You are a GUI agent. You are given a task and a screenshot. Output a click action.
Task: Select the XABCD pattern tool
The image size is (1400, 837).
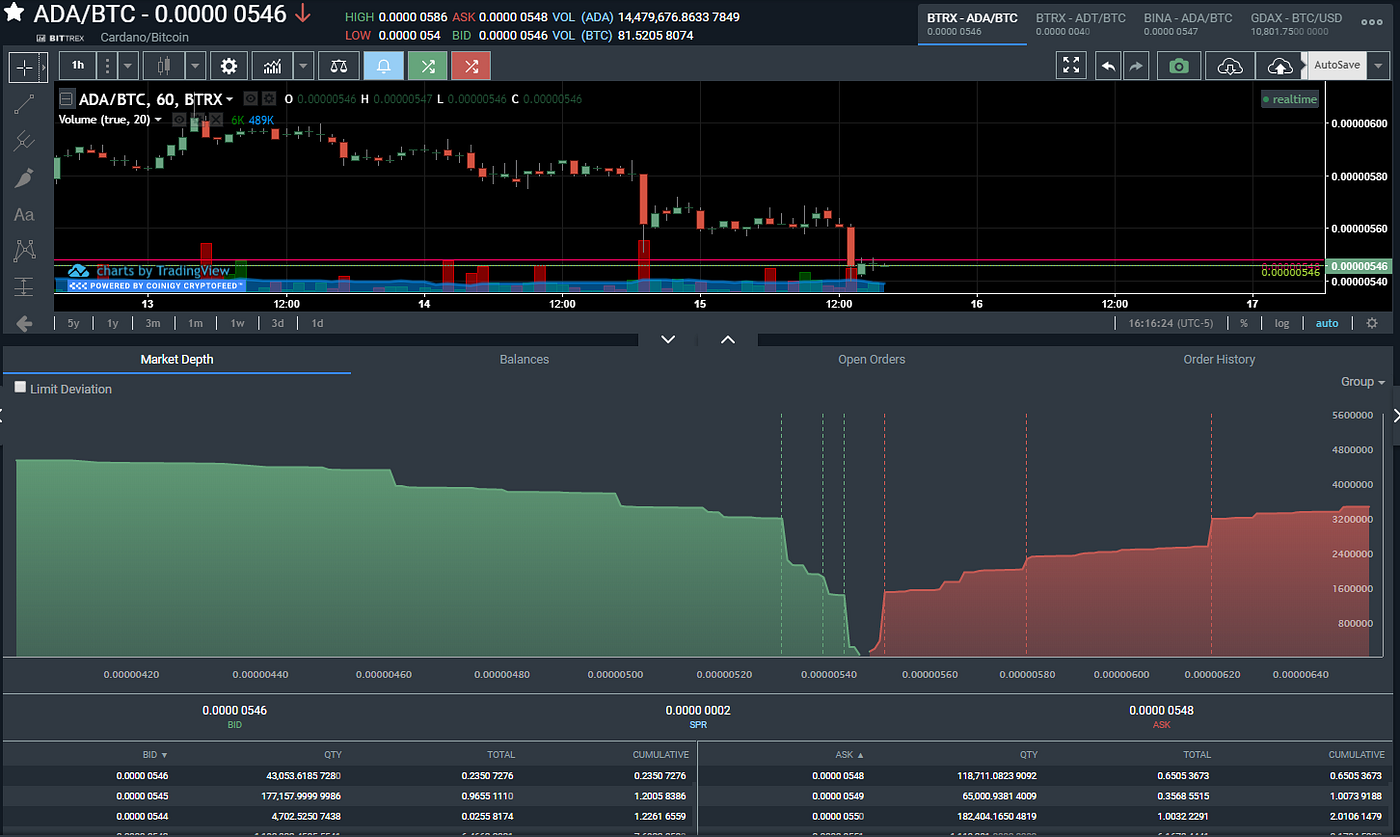point(24,250)
